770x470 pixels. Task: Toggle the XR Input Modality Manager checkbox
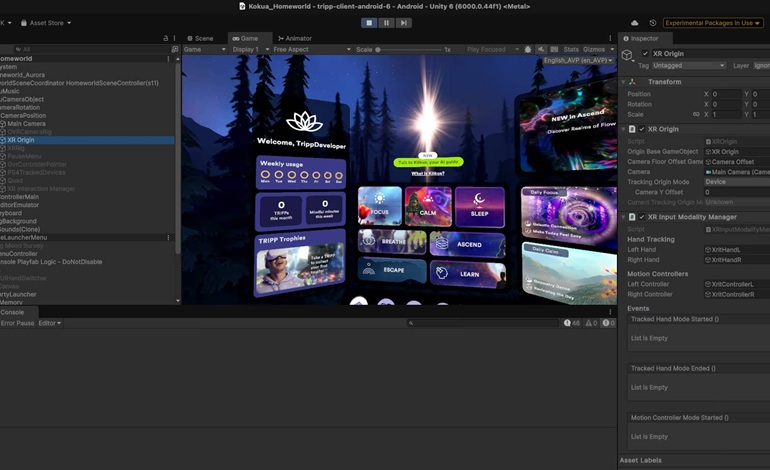(633, 217)
